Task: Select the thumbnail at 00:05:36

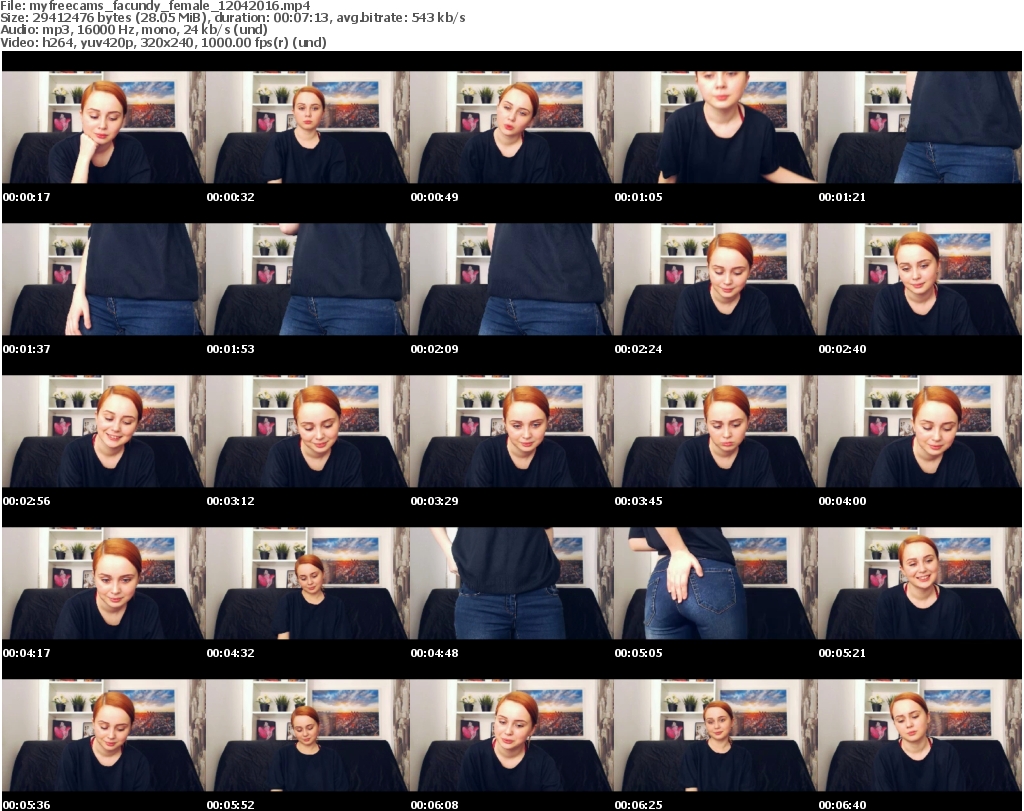Action: pos(104,736)
